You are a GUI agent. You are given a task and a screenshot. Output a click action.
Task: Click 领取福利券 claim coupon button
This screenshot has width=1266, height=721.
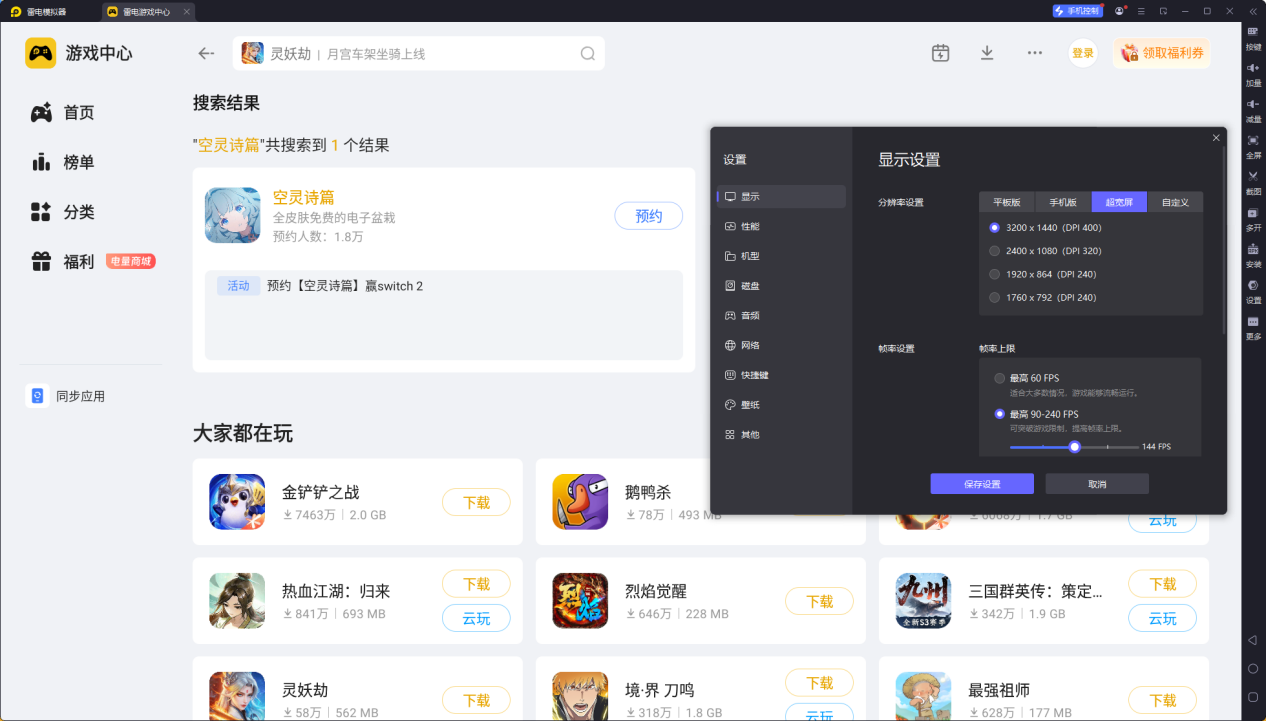tap(1162, 53)
